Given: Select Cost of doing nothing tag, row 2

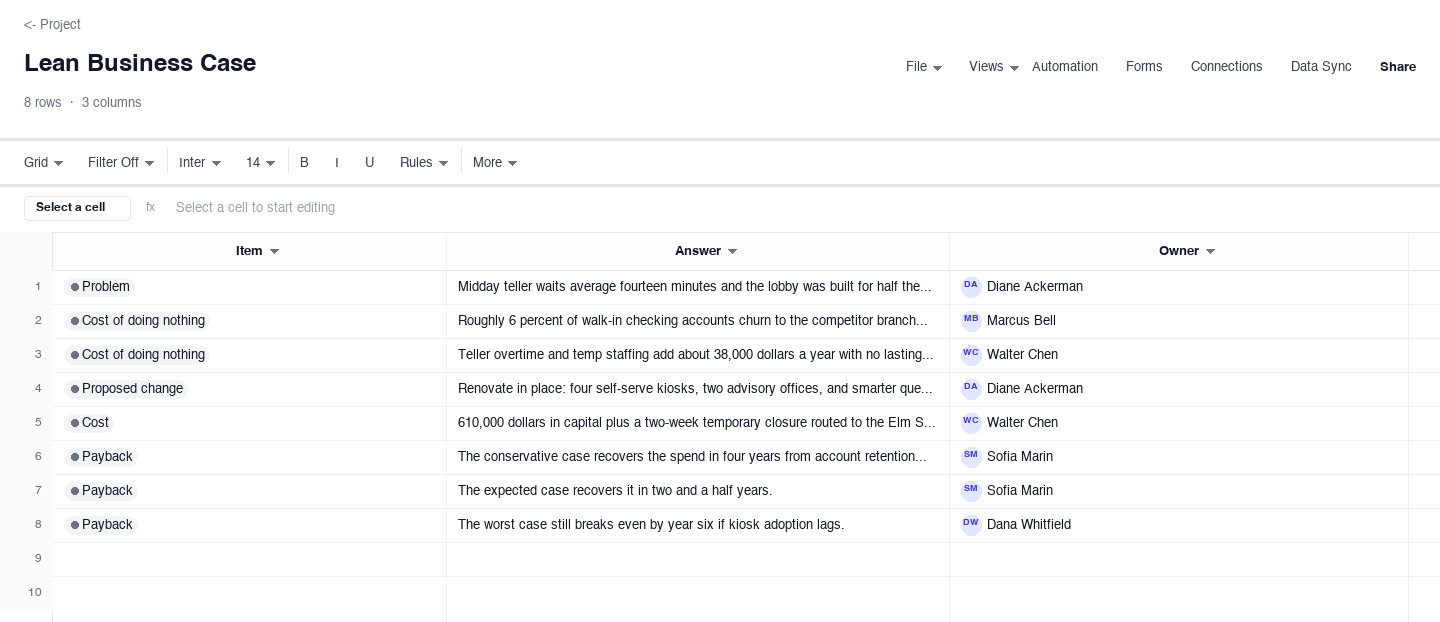Looking at the screenshot, I should 137,321.
